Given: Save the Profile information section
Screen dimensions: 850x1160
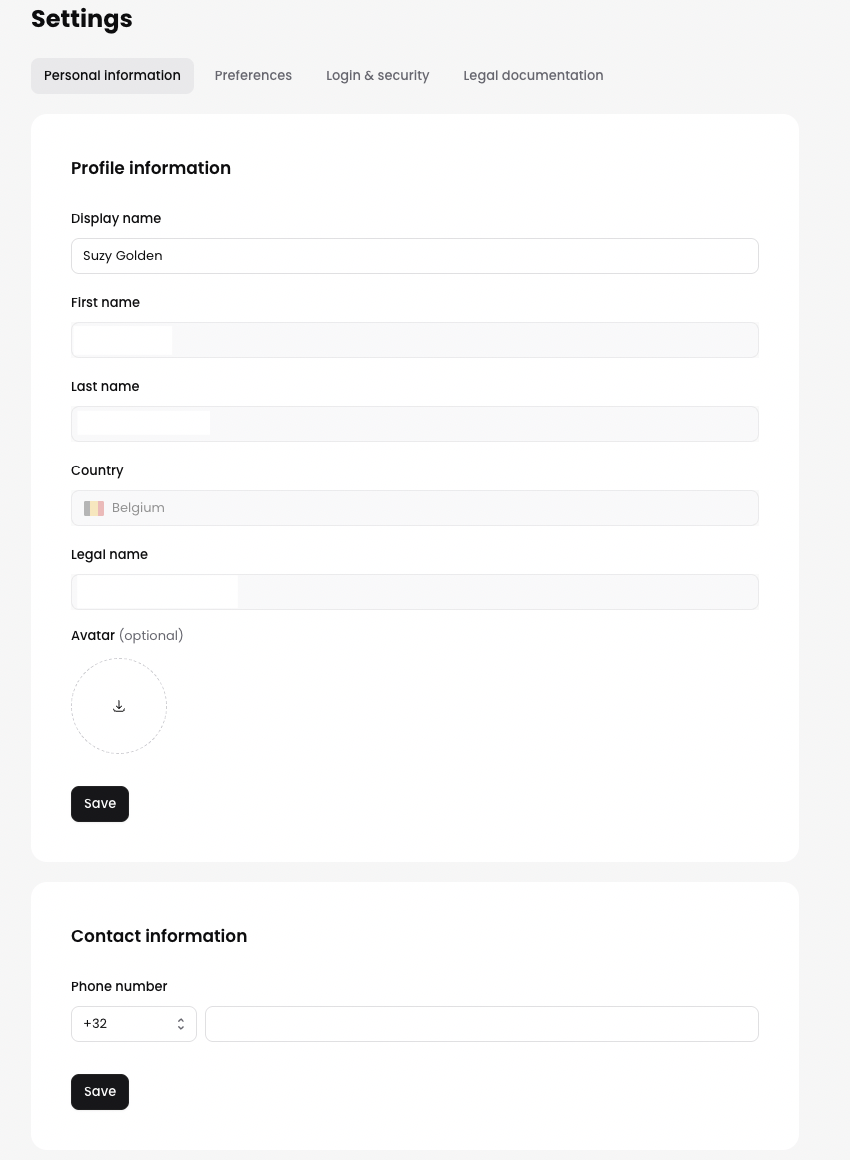Looking at the screenshot, I should pyautogui.click(x=100, y=804).
